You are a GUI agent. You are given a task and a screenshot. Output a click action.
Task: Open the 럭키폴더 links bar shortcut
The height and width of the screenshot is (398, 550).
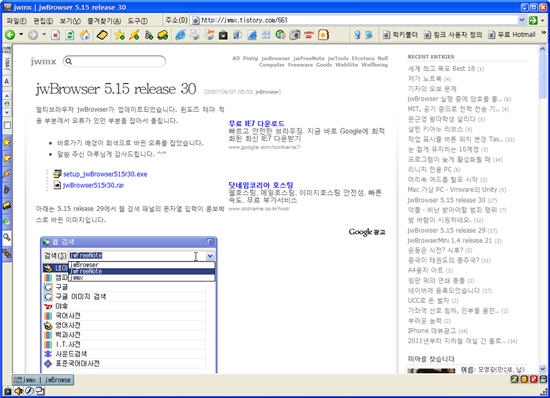tap(401, 35)
